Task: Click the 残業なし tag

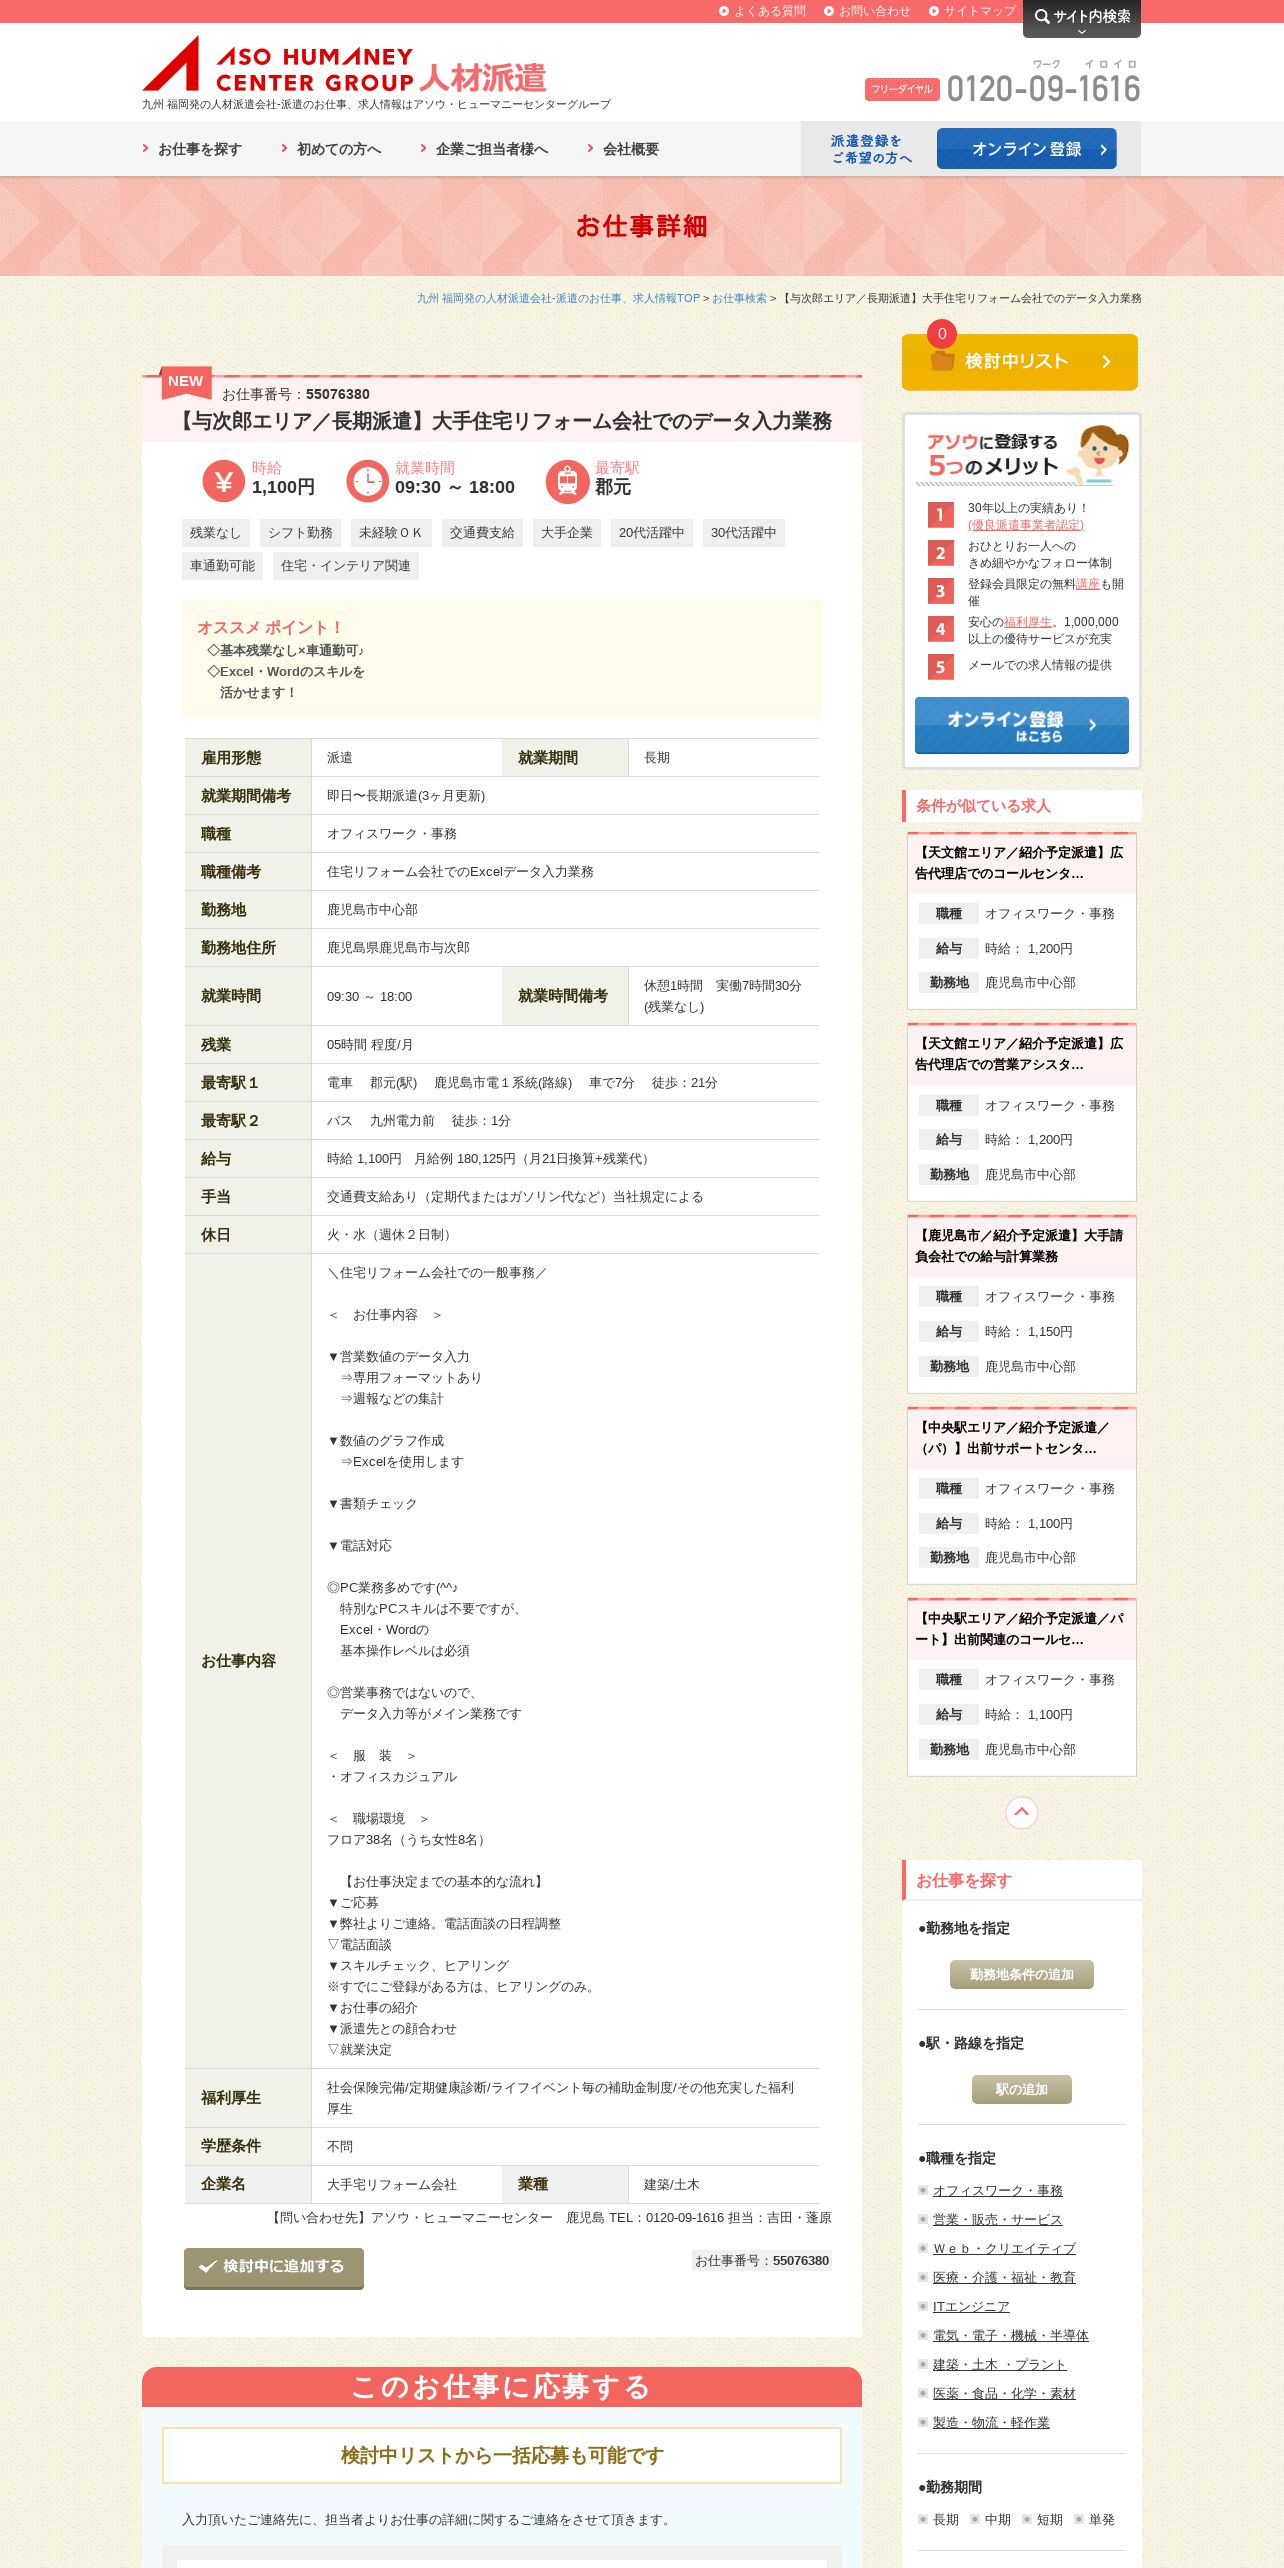Action: pyautogui.click(x=216, y=533)
